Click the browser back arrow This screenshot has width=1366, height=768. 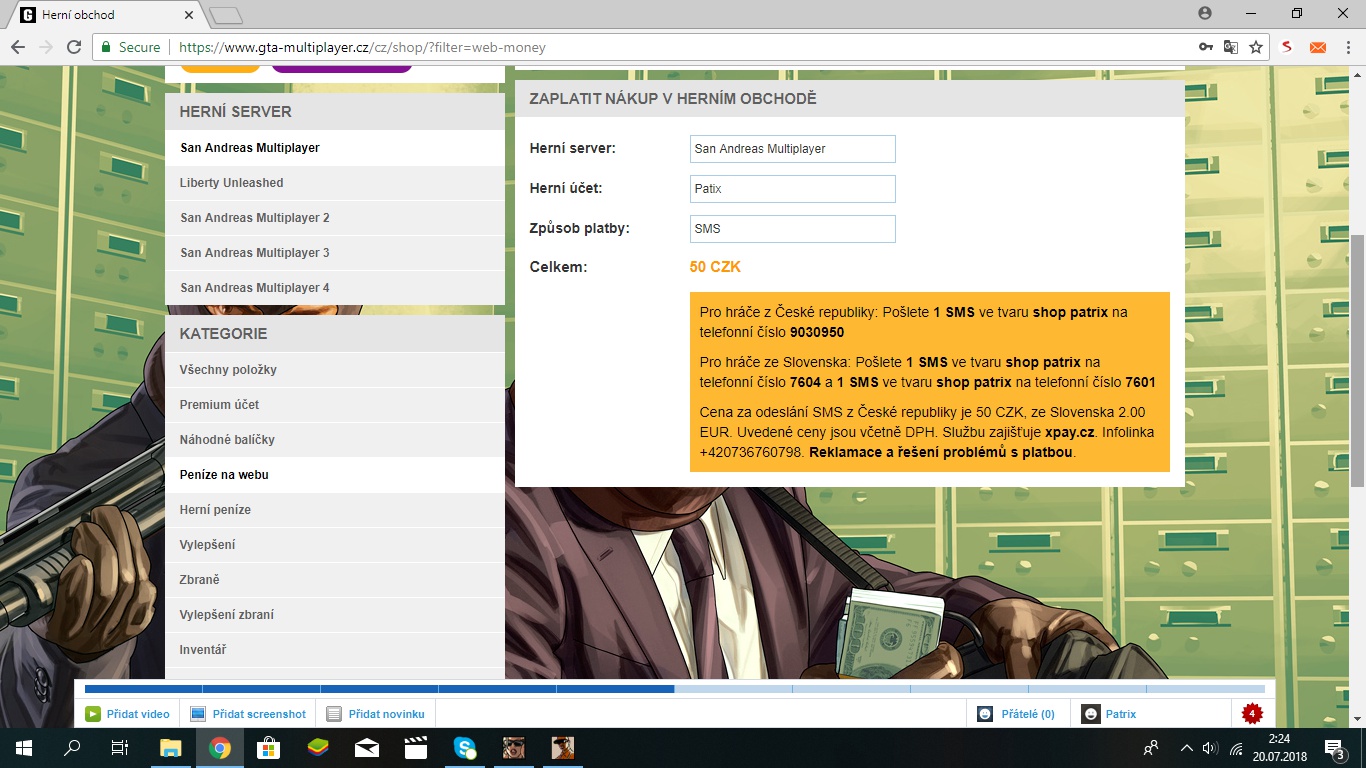pyautogui.click(x=18, y=47)
